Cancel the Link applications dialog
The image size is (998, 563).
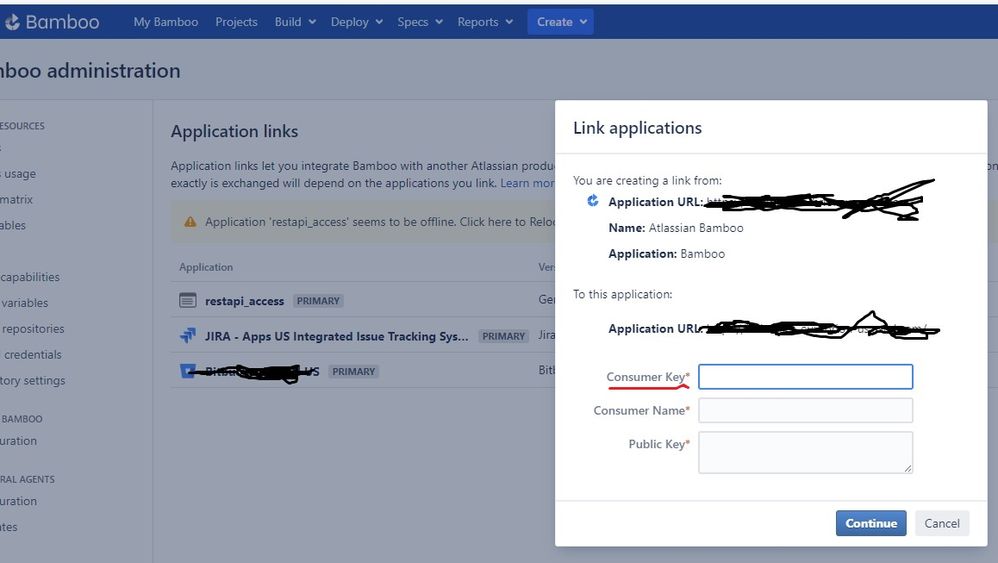click(x=942, y=523)
